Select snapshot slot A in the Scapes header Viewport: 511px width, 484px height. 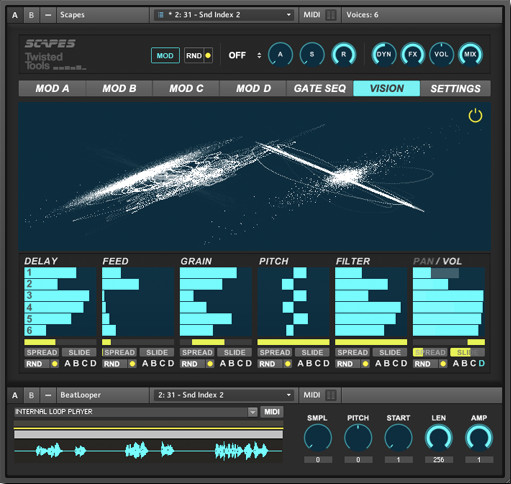pos(15,15)
